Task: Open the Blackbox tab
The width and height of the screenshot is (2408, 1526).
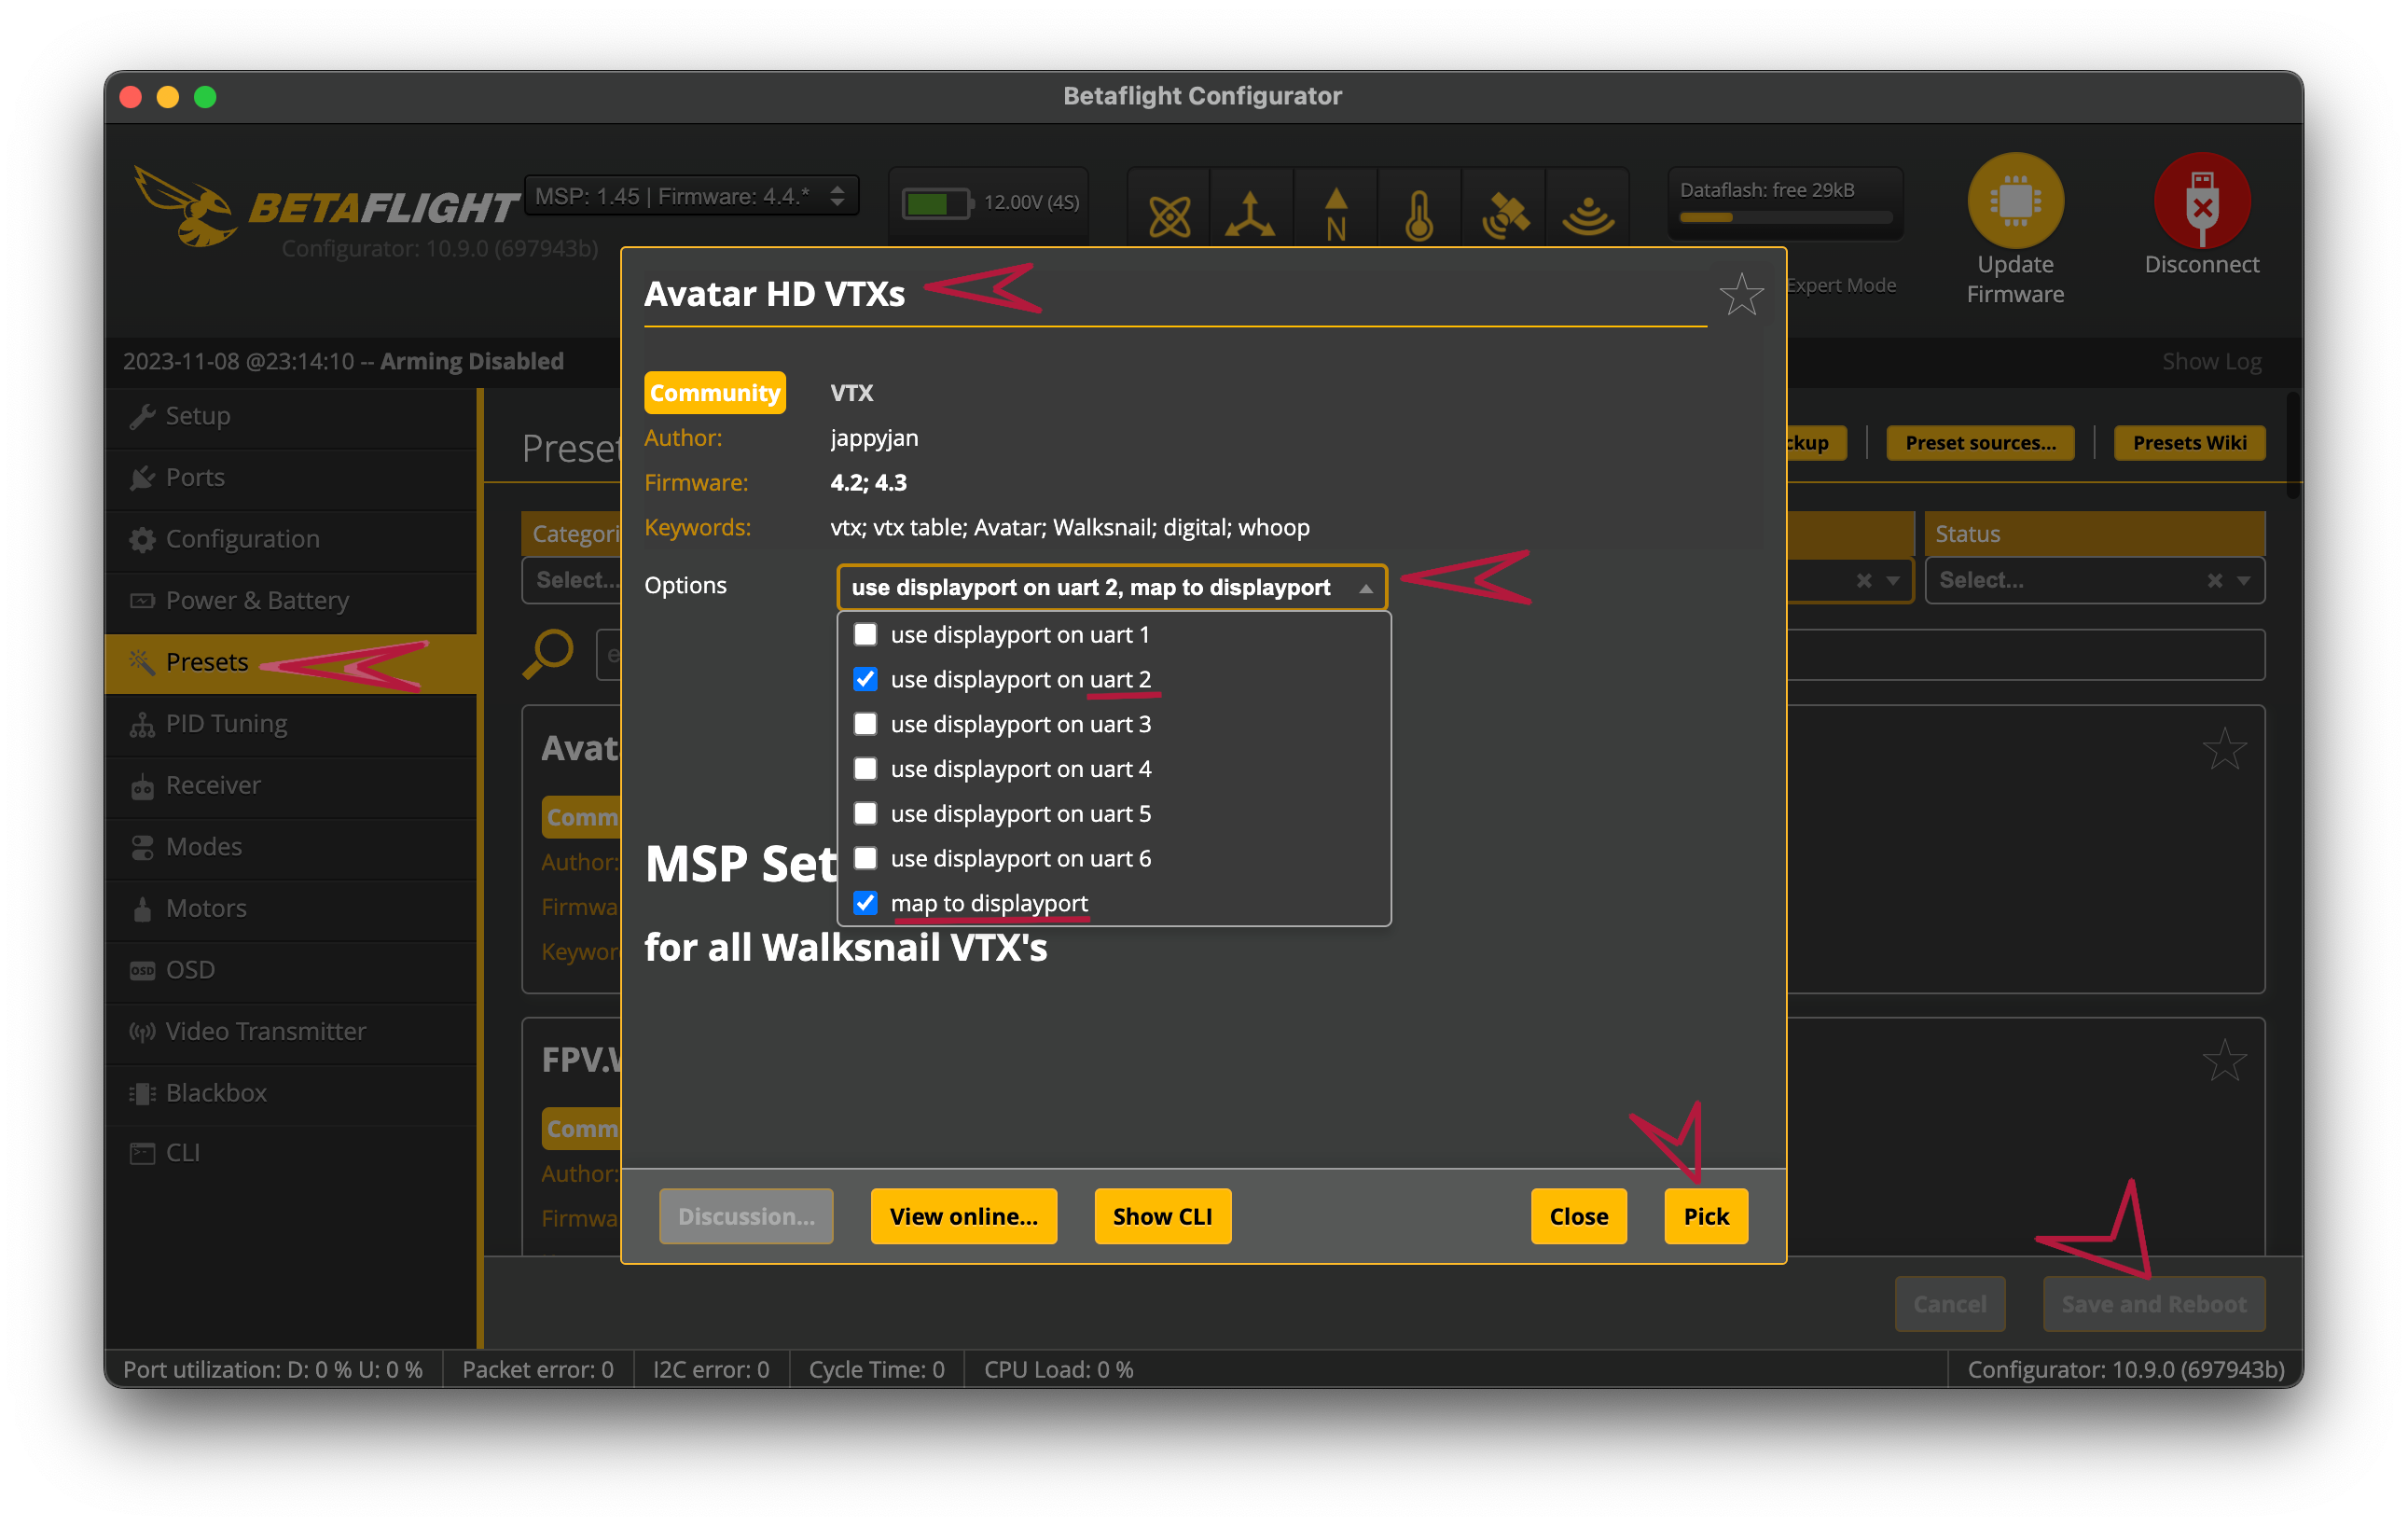Action: 291,1092
